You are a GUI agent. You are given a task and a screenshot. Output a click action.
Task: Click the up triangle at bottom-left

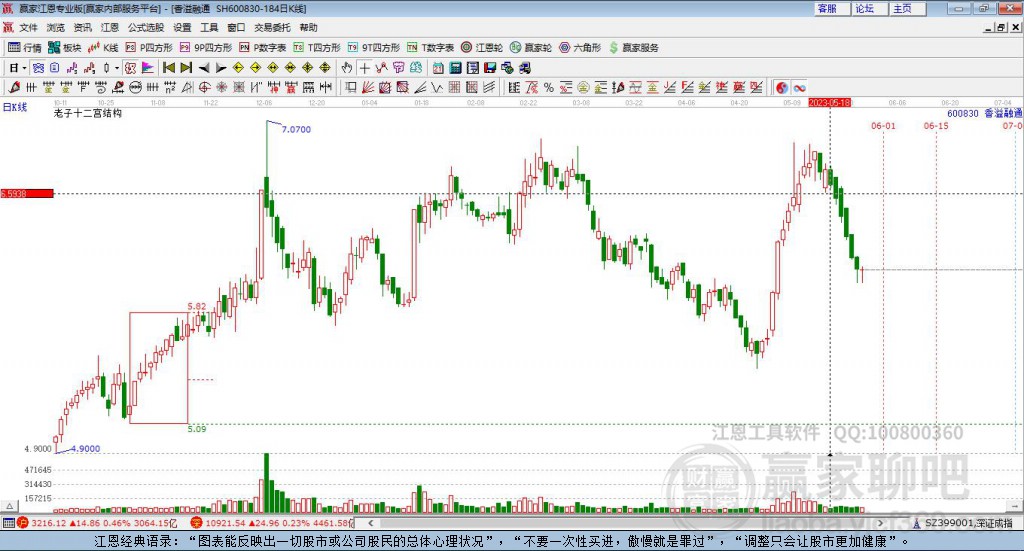click(x=9, y=506)
